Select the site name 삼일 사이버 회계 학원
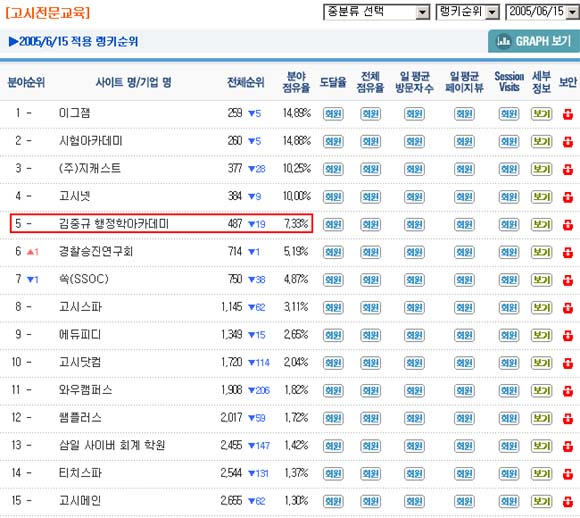Screen dimensions: 580x518 coord(112,445)
